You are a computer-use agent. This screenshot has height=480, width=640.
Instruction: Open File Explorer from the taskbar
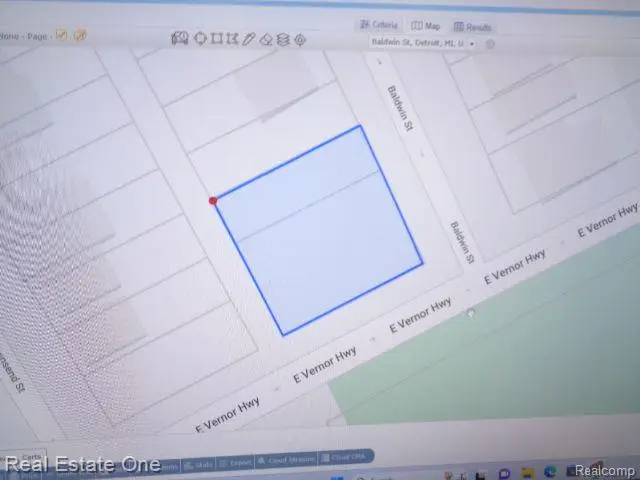527,473
